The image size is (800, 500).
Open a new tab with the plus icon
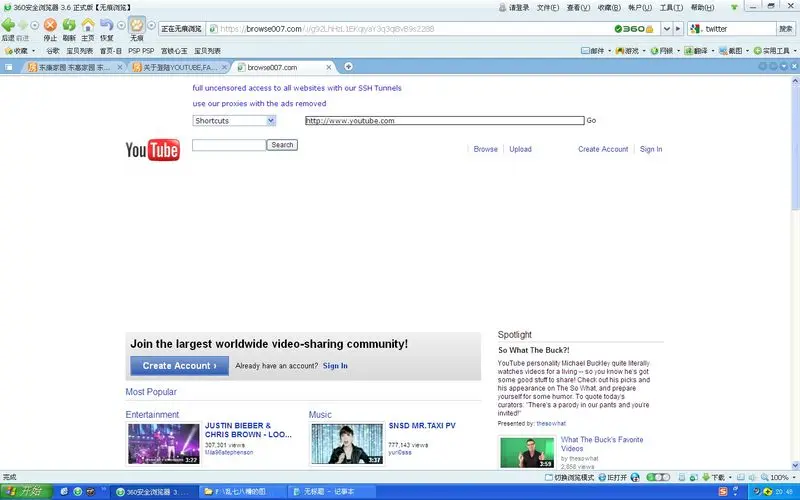tap(348, 67)
